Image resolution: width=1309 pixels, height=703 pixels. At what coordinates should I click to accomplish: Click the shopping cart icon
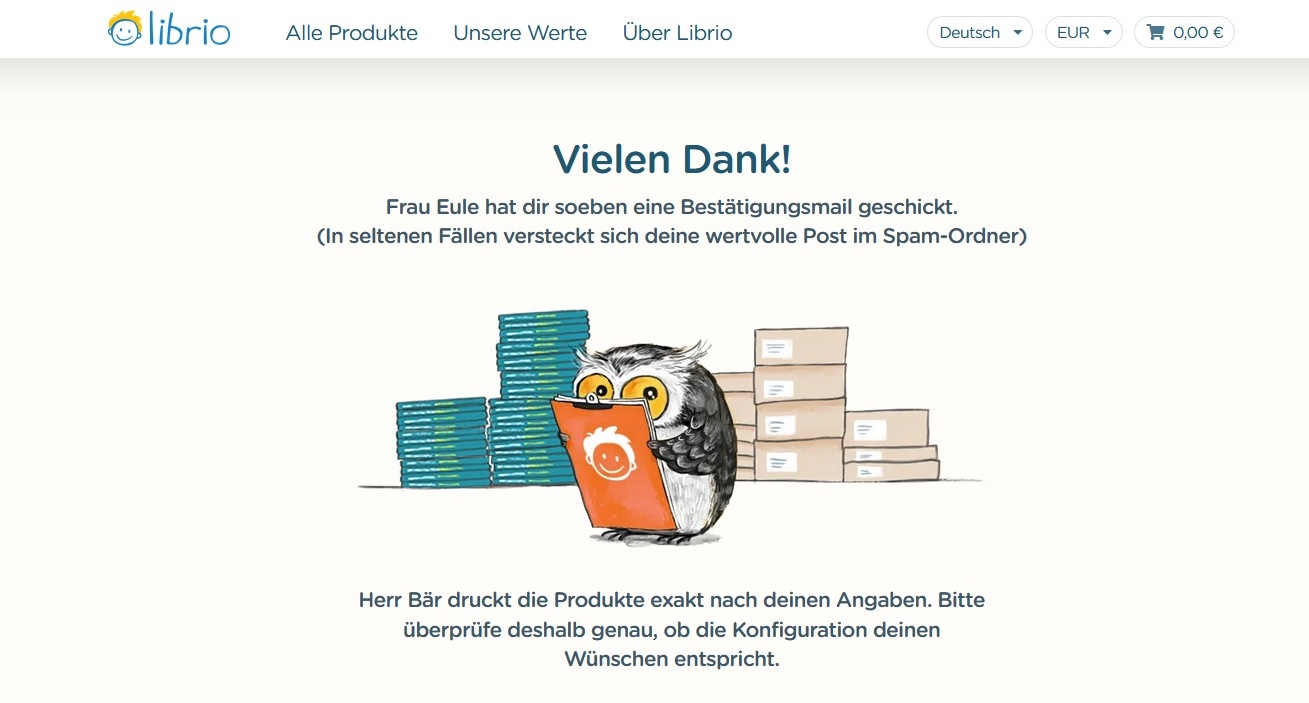point(1155,32)
